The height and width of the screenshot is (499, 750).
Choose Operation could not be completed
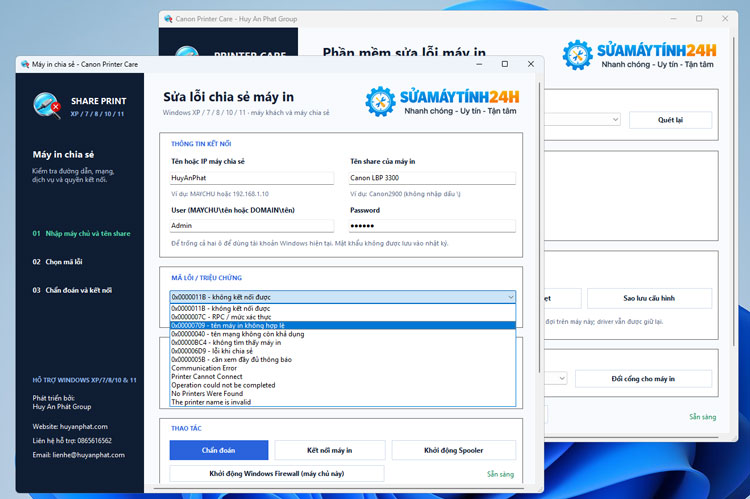(343, 385)
